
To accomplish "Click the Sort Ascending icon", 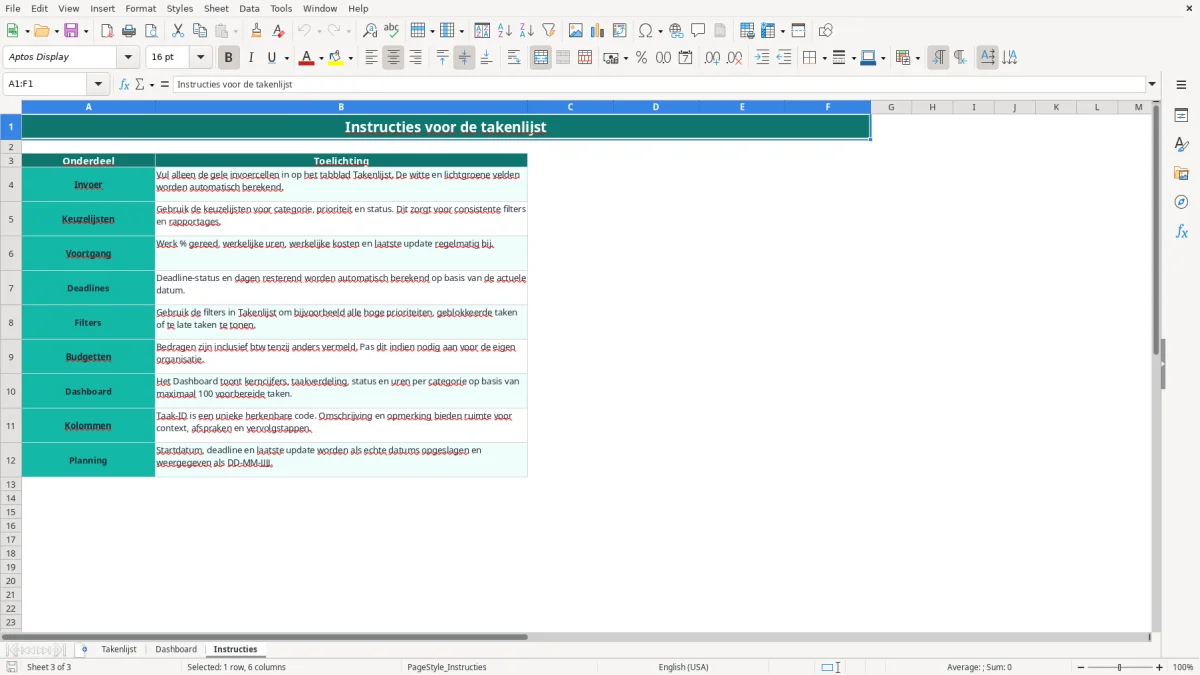I will [505, 30].
